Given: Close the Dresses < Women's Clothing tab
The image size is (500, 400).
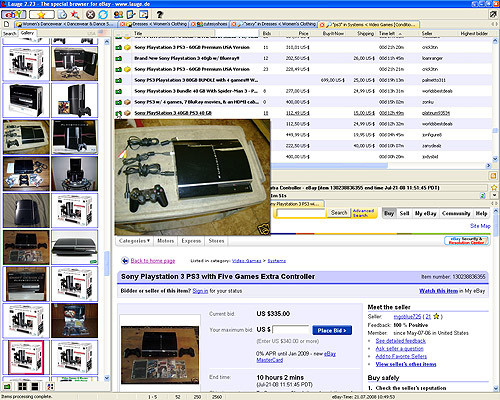Looking at the screenshot, I should pyautogui.click(x=123, y=24).
